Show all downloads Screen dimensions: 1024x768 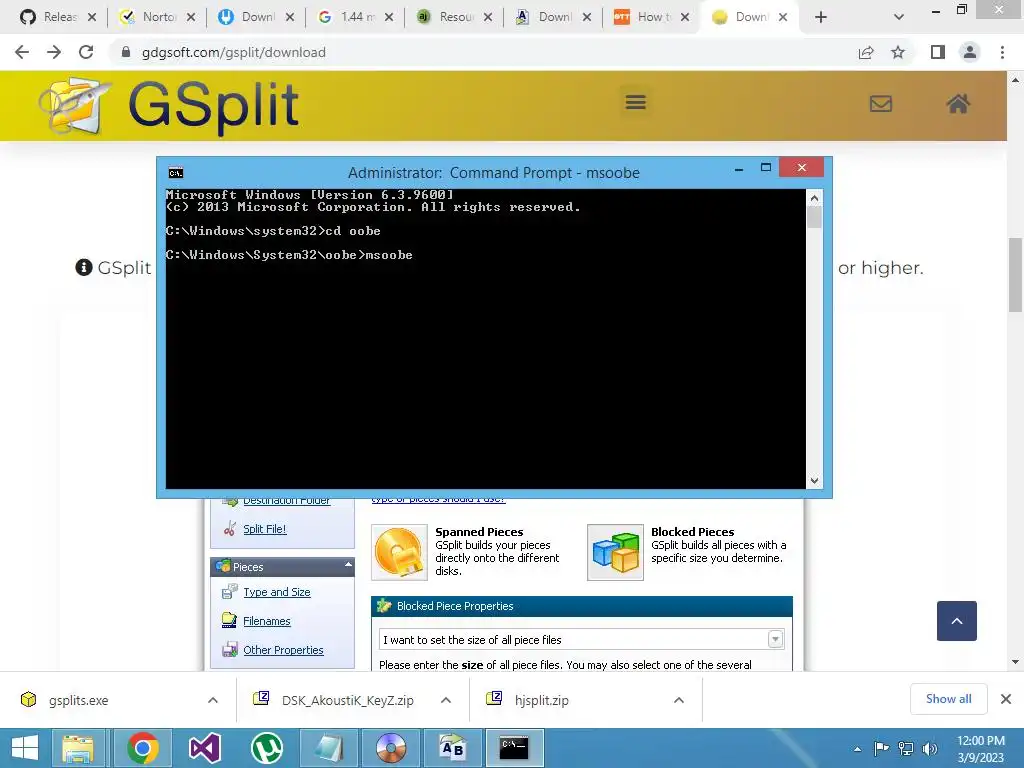tap(948, 699)
